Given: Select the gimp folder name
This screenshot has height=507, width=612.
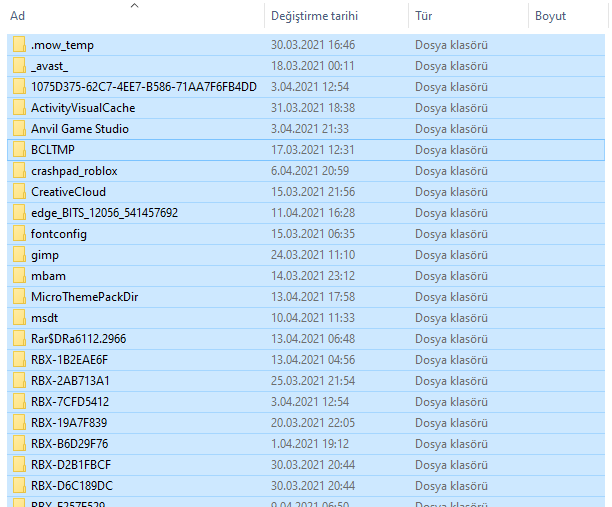Looking at the screenshot, I should 45,256.
